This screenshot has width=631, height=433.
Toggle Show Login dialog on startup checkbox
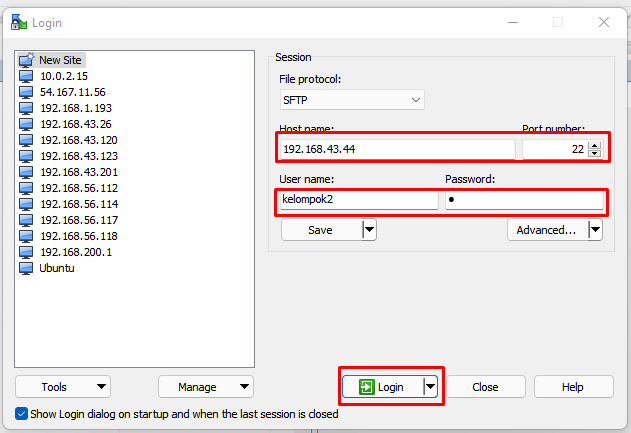coord(22,413)
